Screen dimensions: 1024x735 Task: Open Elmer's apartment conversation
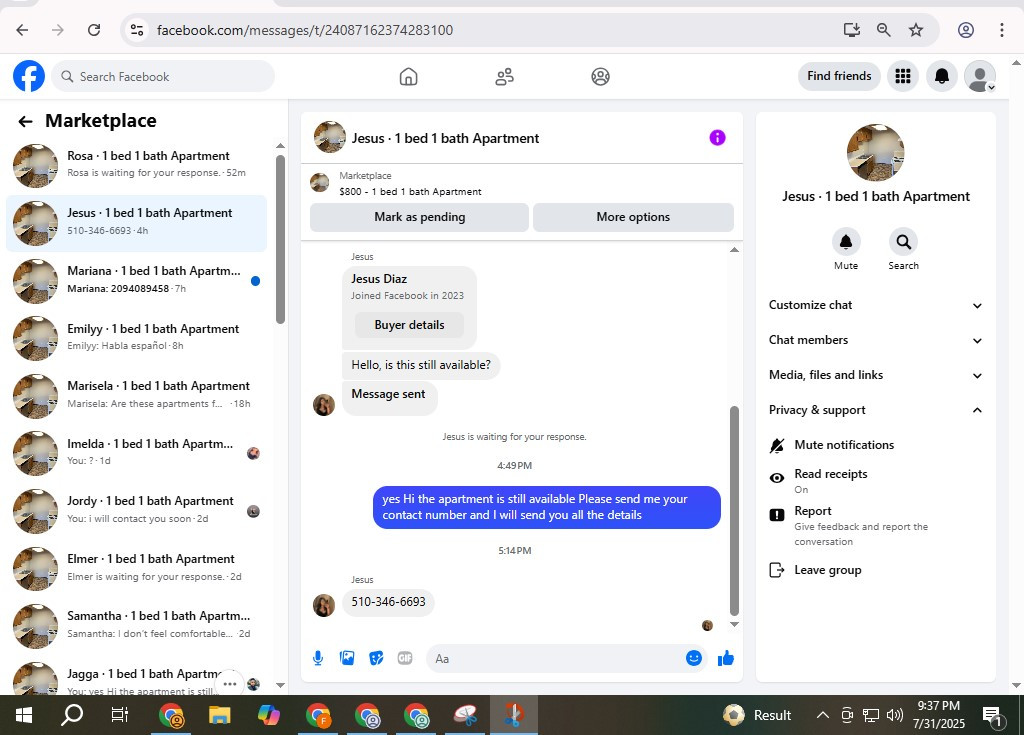136,568
